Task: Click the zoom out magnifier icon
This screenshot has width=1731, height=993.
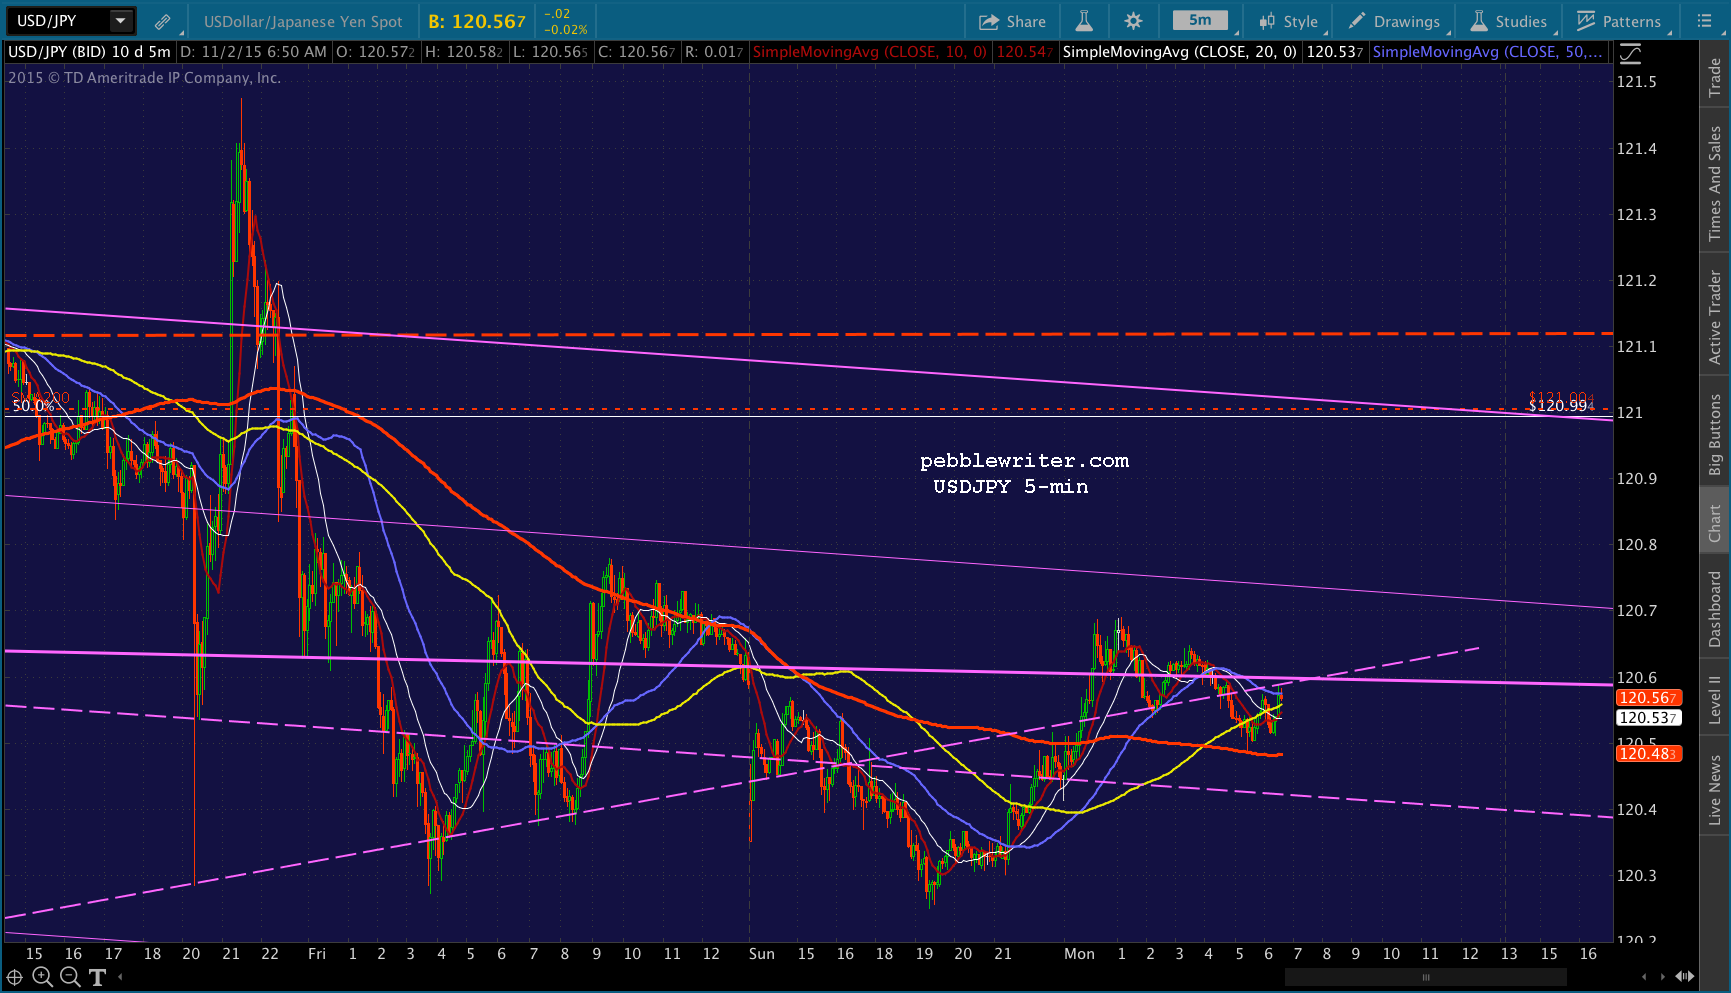Action: coord(70,977)
